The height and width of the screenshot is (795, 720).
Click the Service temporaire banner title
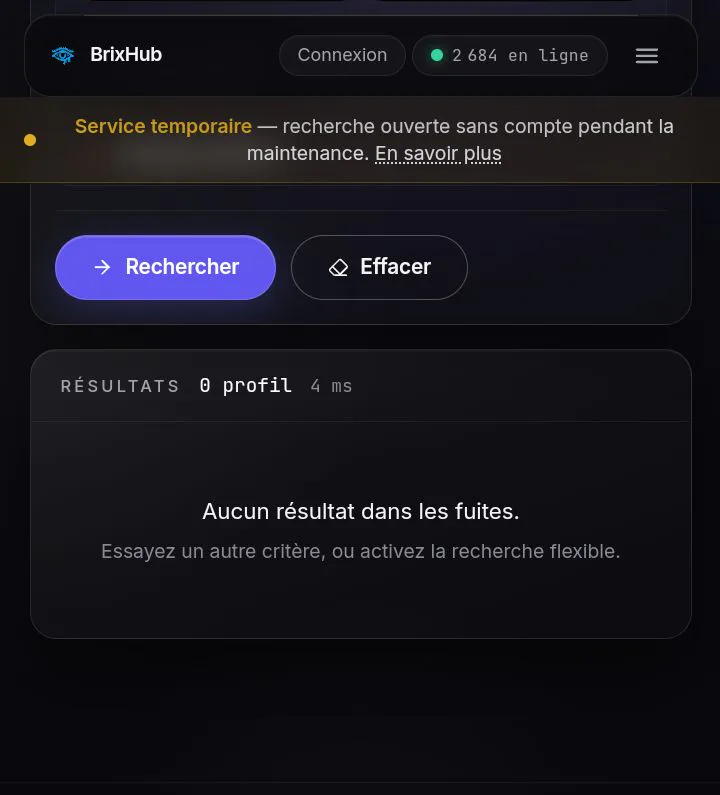point(163,126)
